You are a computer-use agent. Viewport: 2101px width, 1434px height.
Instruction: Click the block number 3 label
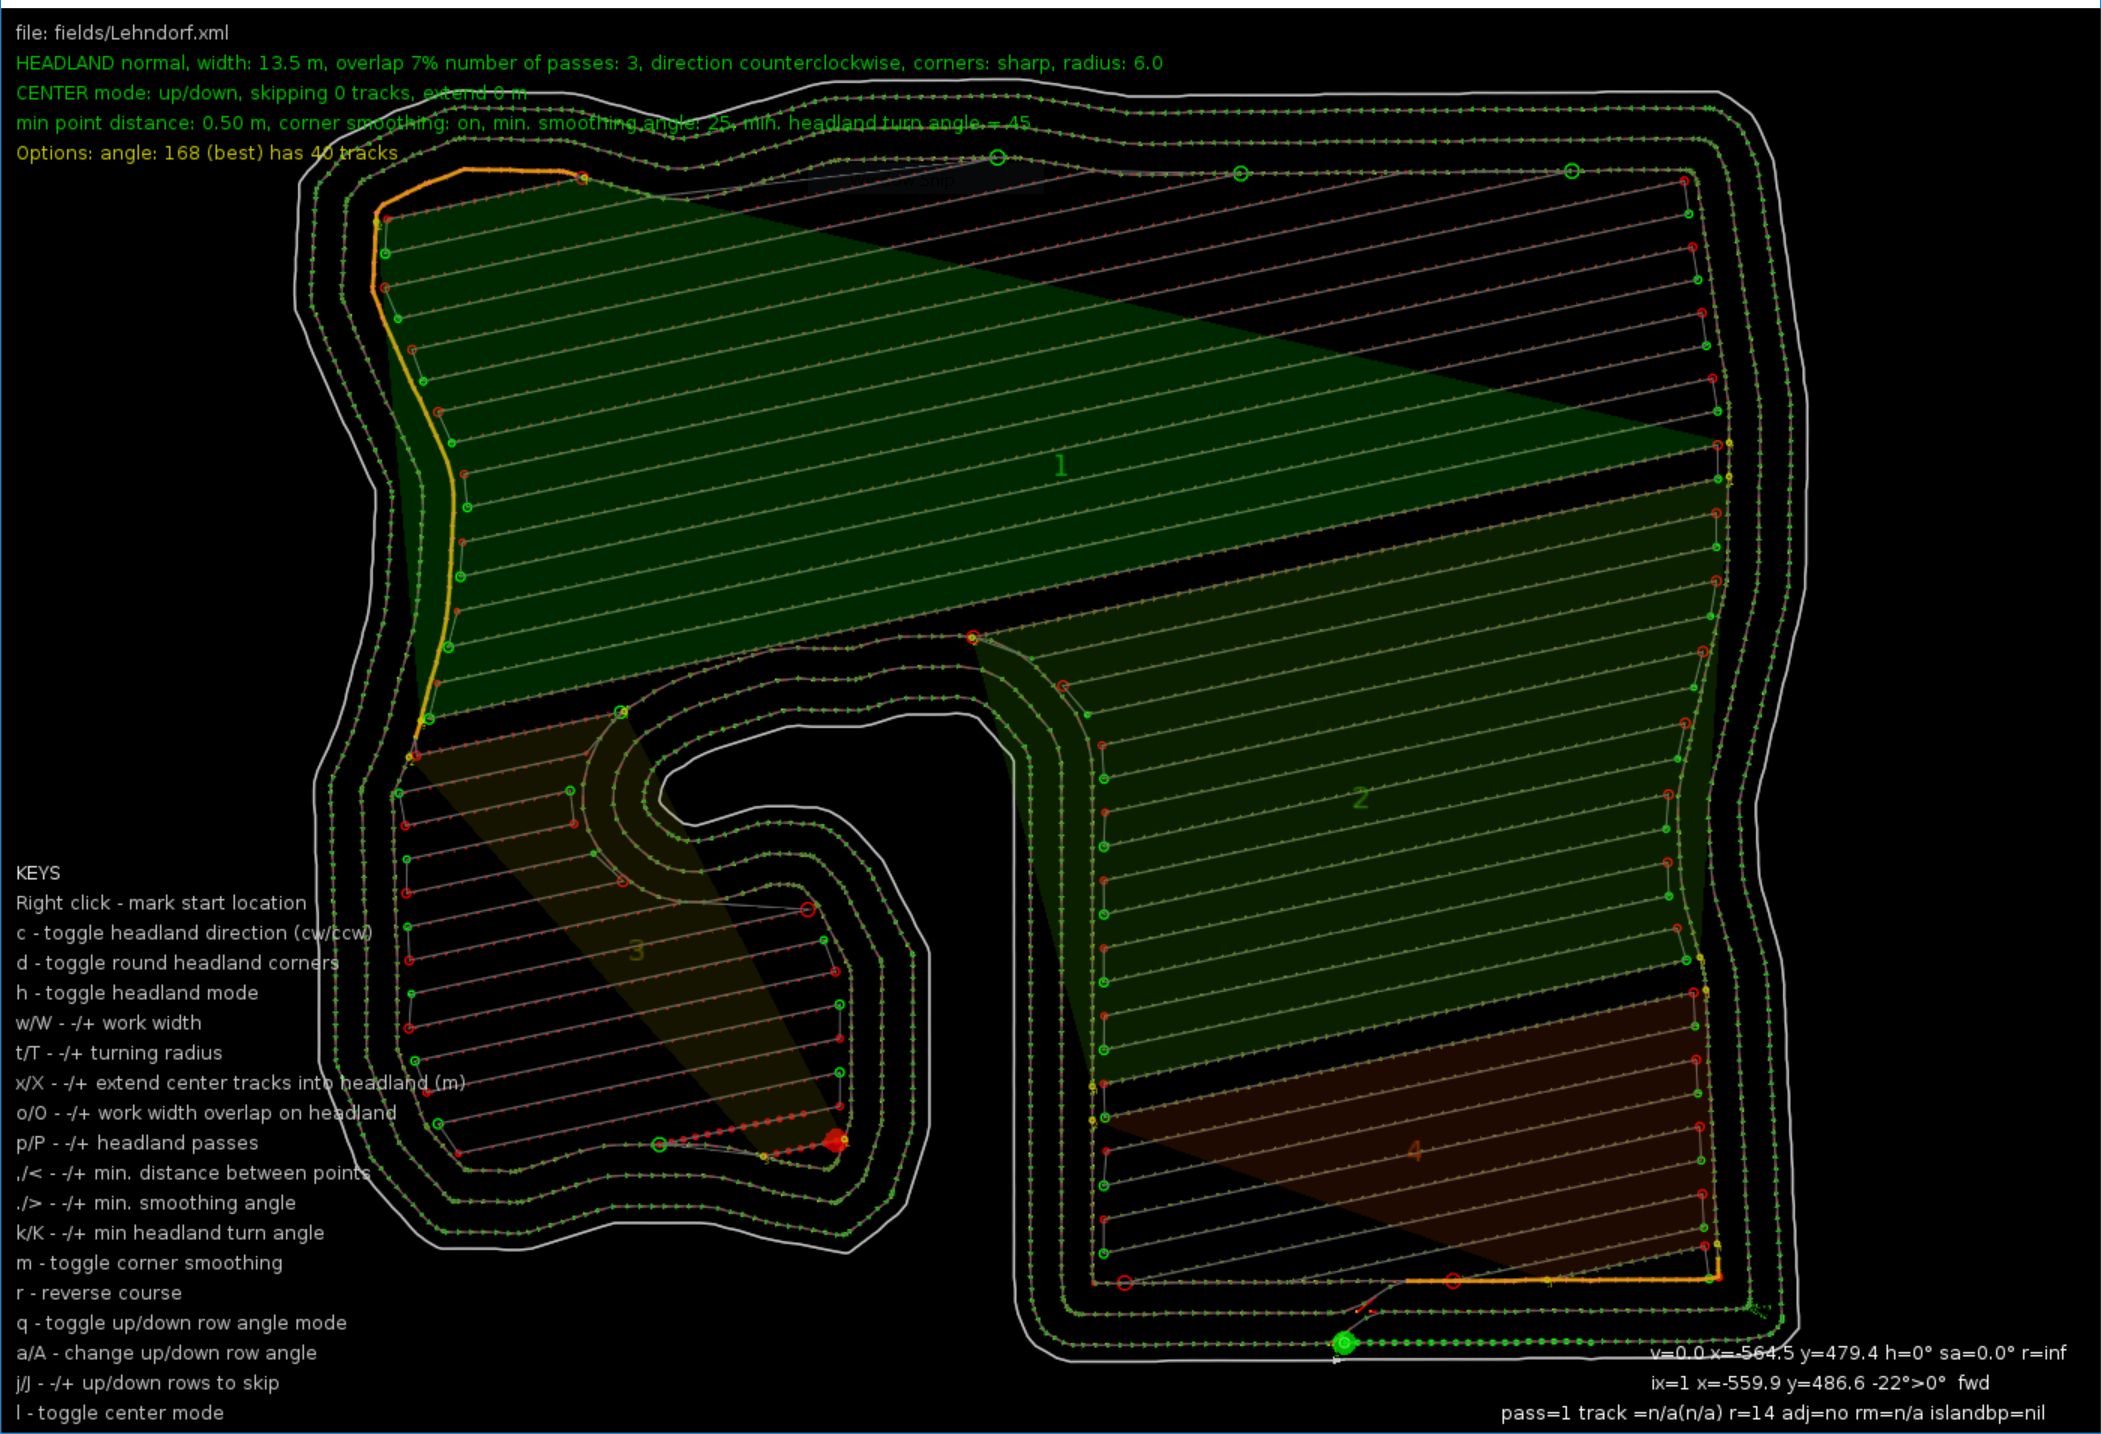[x=636, y=951]
